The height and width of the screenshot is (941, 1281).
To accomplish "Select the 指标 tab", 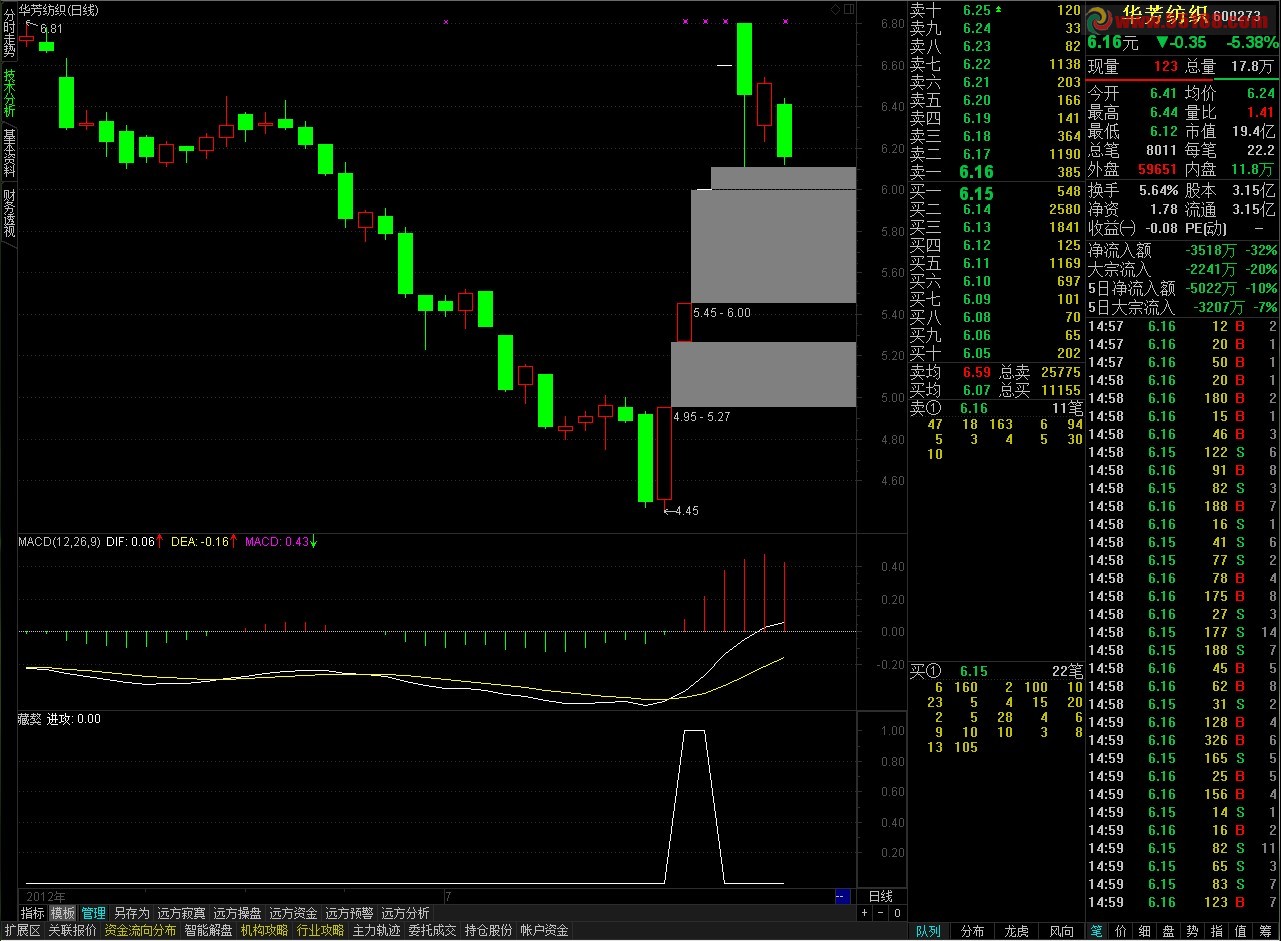I will coord(33,913).
